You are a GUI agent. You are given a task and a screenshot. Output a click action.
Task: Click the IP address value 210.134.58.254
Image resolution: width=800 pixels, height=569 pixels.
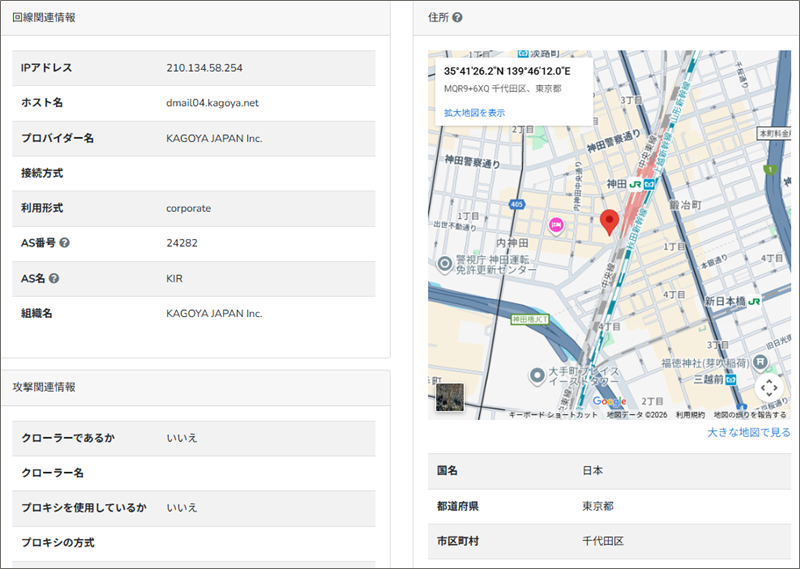click(x=204, y=68)
